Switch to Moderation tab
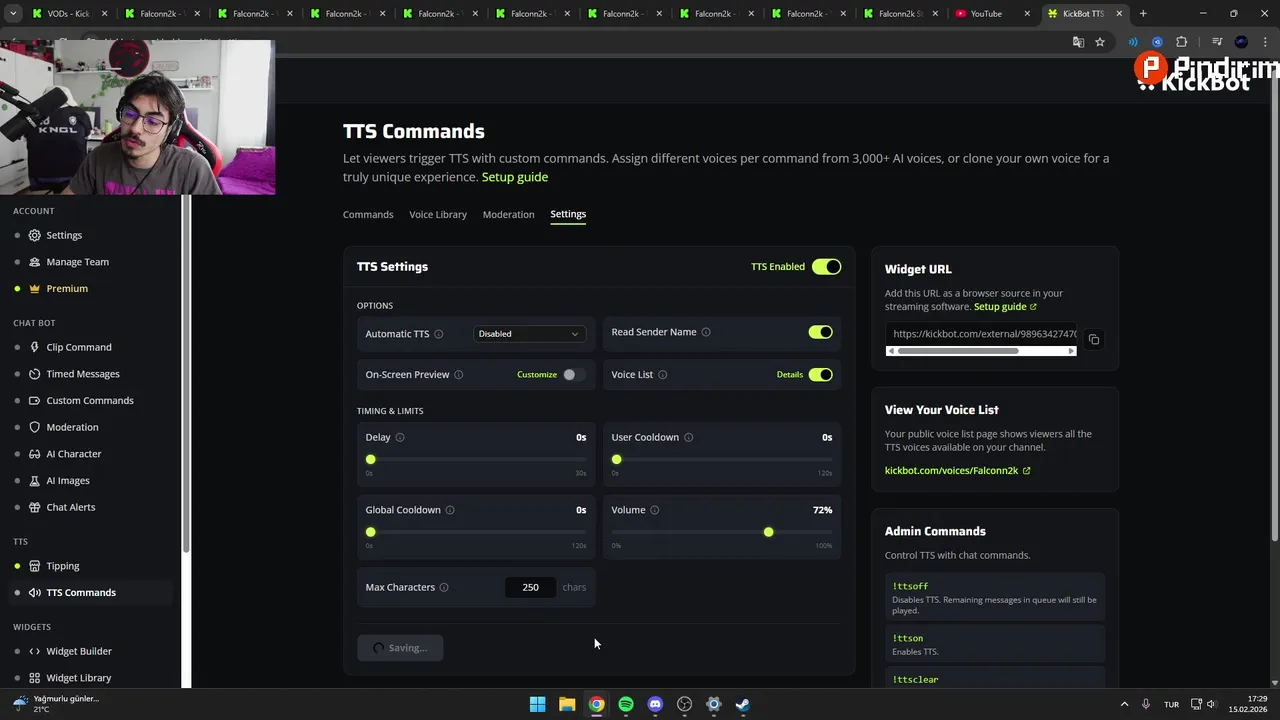The image size is (1280, 720). pos(508,215)
